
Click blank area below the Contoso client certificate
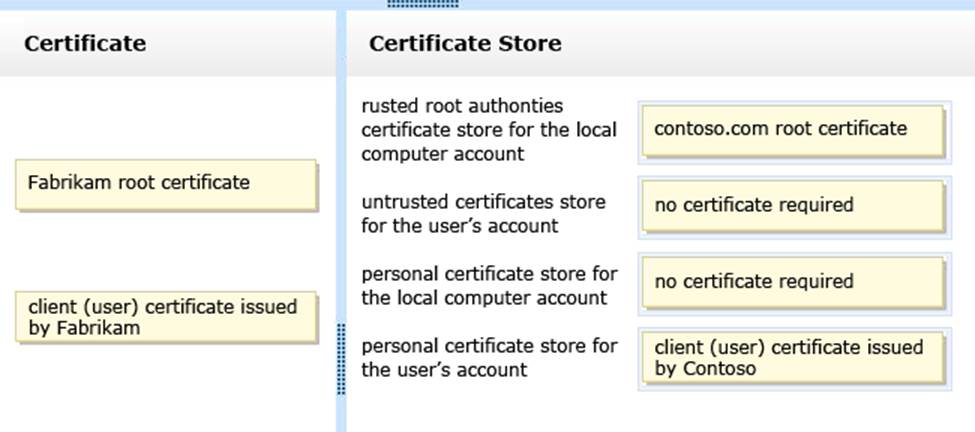793,410
